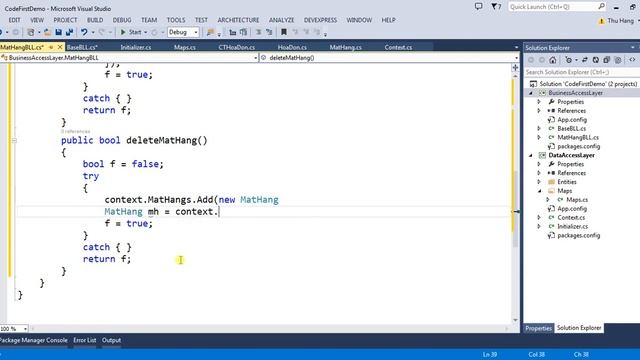640x360 pixels.
Task: Collapse the deleteMatHang method outline
Action: coord(14,140)
